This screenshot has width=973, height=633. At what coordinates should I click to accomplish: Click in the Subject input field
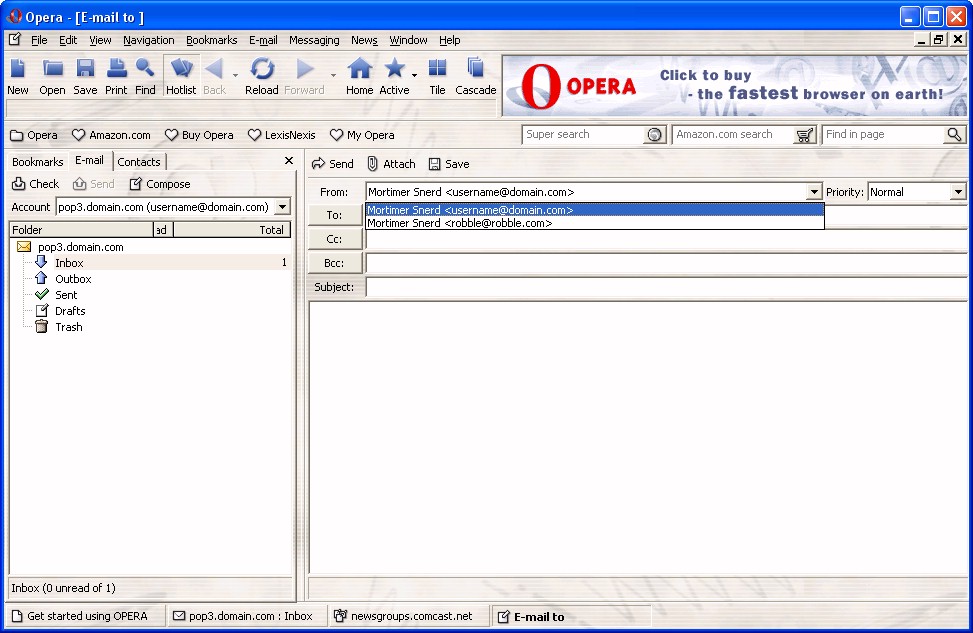[665, 288]
